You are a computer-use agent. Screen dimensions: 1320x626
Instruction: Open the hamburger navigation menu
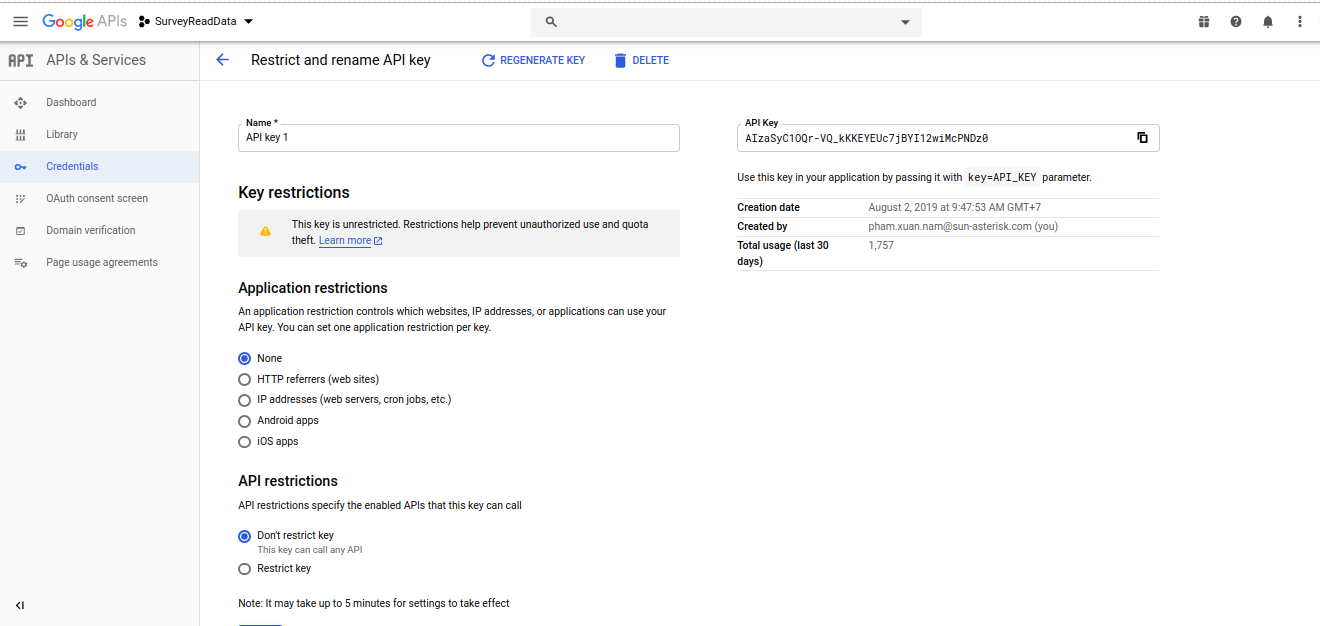(20, 21)
